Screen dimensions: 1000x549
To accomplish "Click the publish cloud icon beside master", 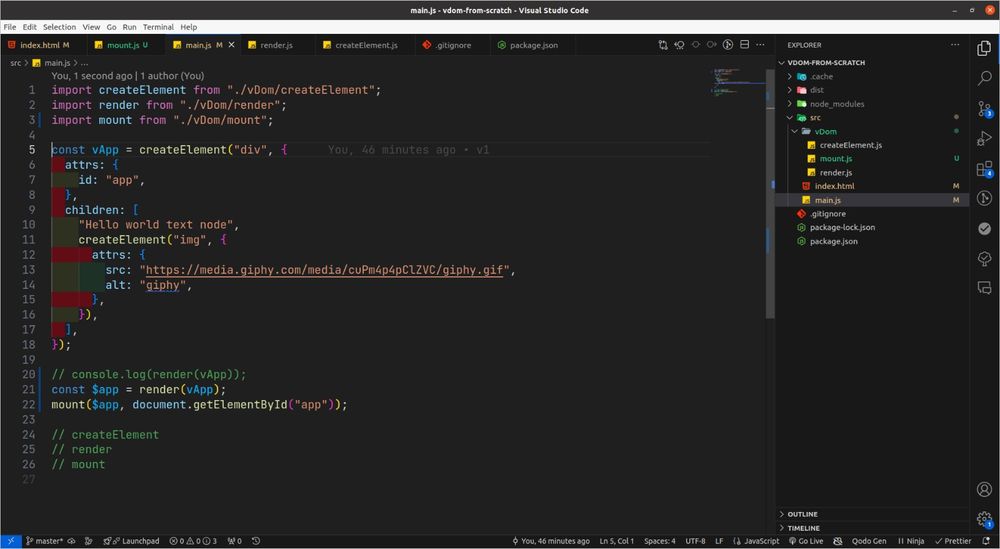I will coord(71,541).
